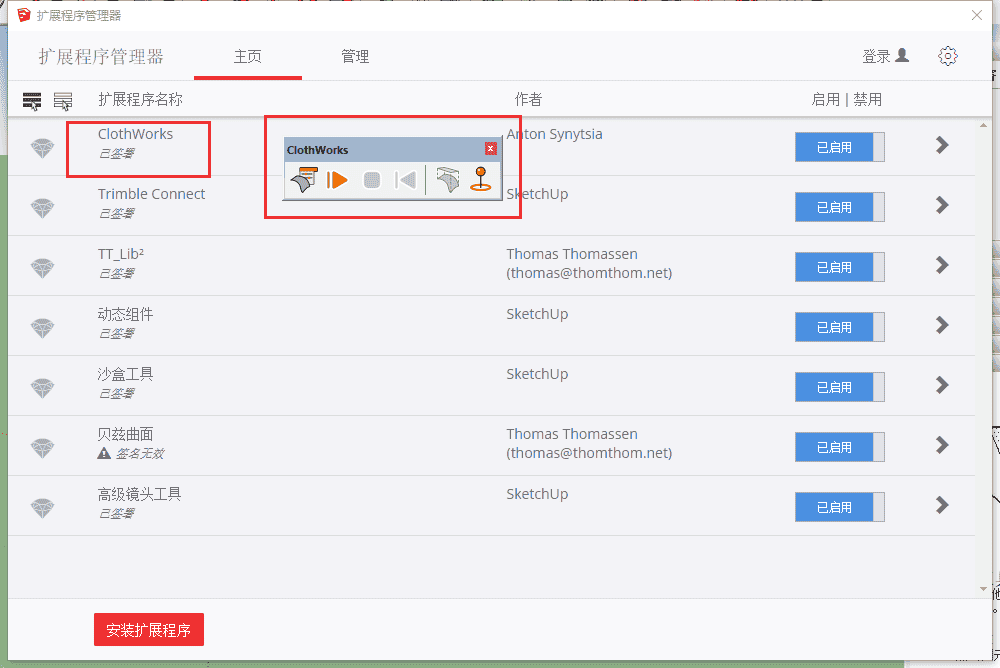Select ClothWorks extension name
Viewport: 1000px width, 668px height.
coord(135,134)
